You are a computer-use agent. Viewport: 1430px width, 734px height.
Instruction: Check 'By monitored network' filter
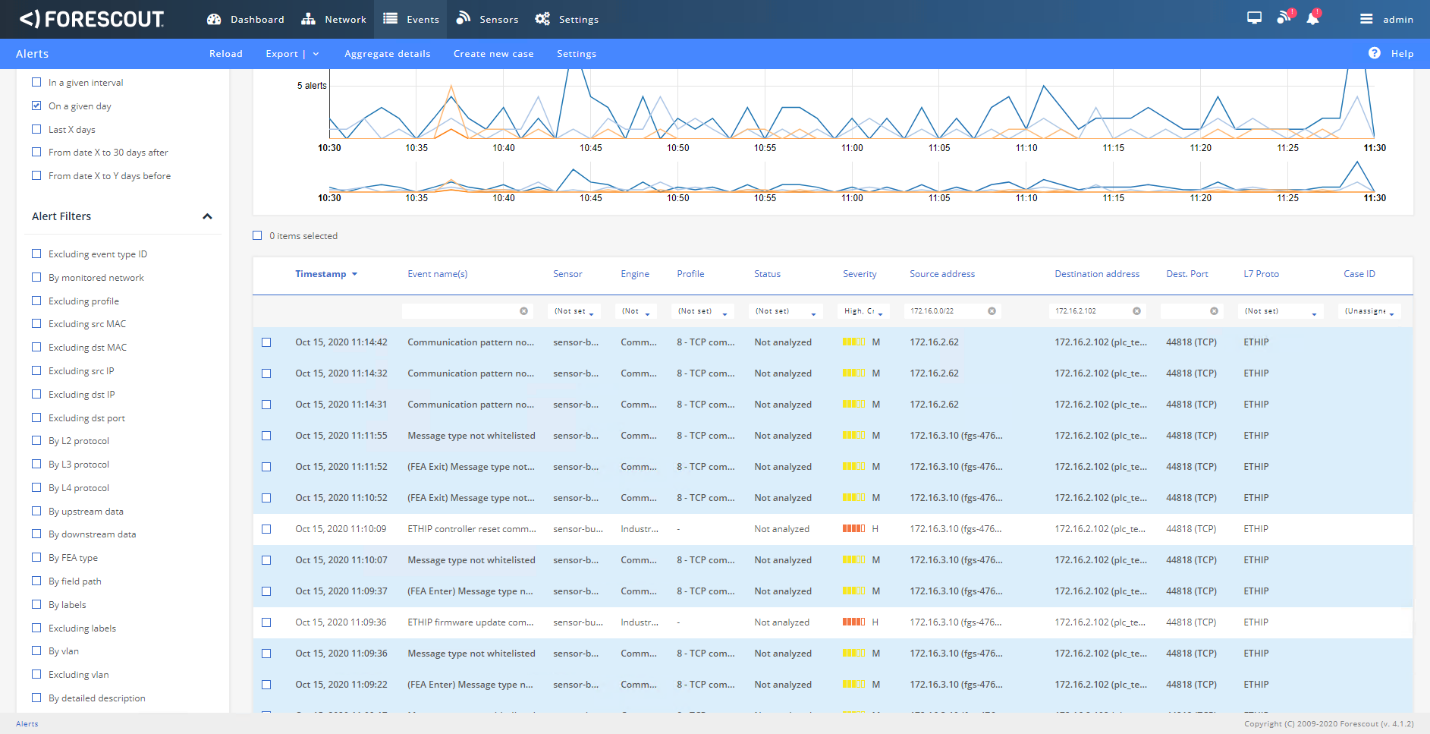(x=37, y=278)
